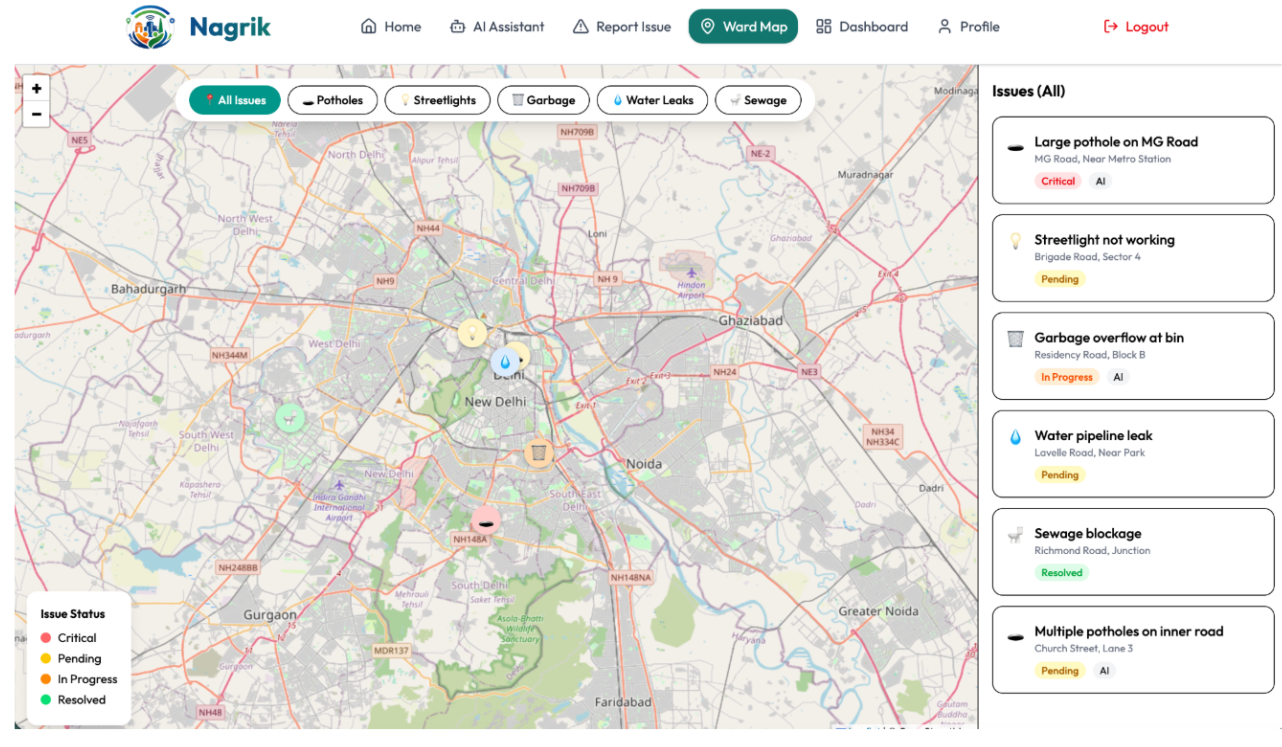Select the All Issues filter
This screenshot has width=1282, height=747.
(235, 100)
